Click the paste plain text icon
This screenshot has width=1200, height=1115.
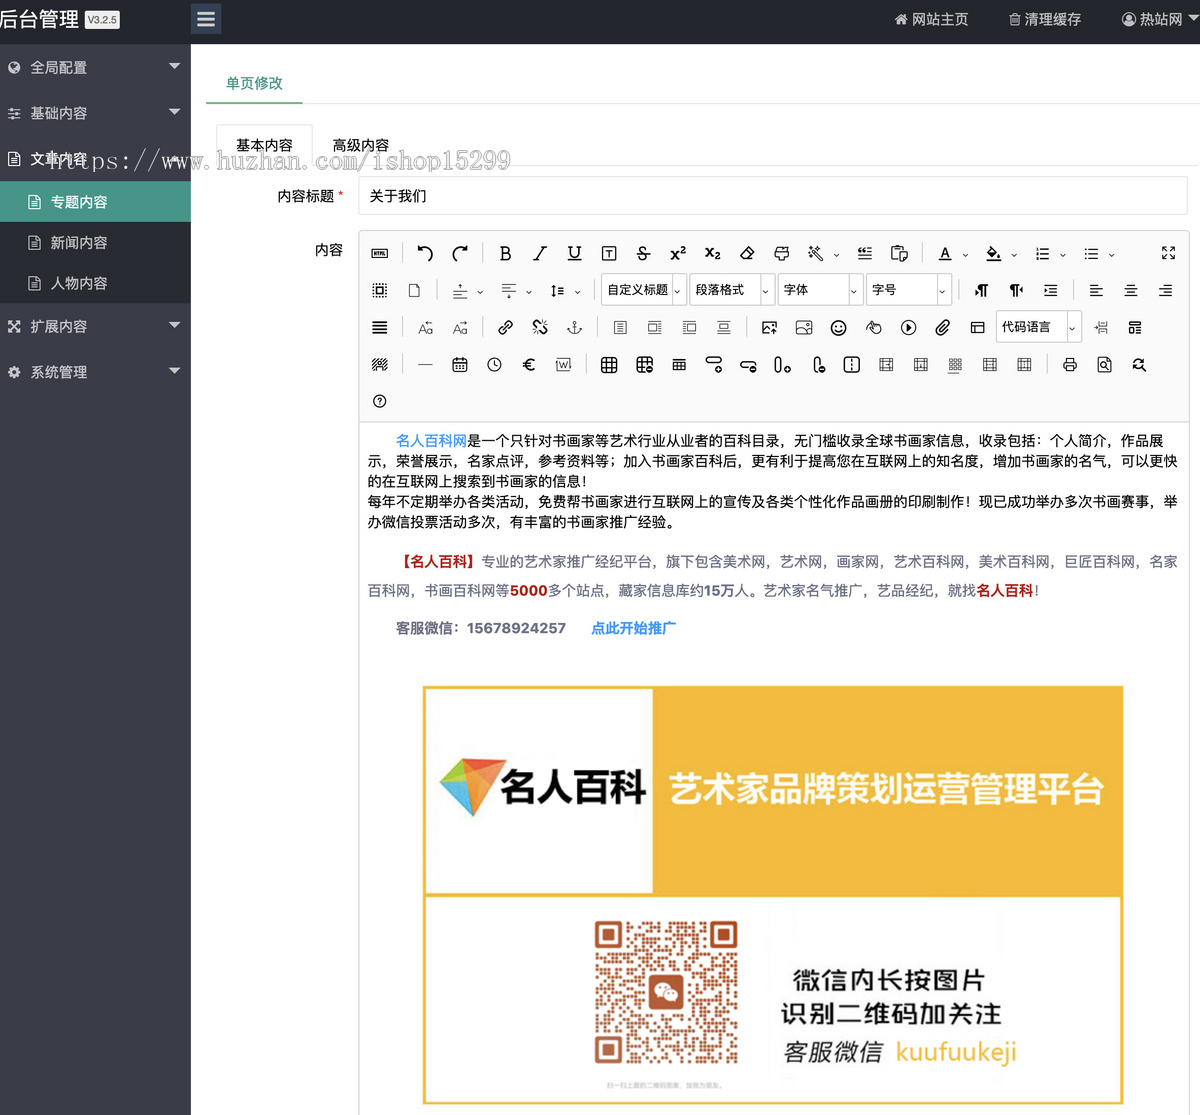899,254
